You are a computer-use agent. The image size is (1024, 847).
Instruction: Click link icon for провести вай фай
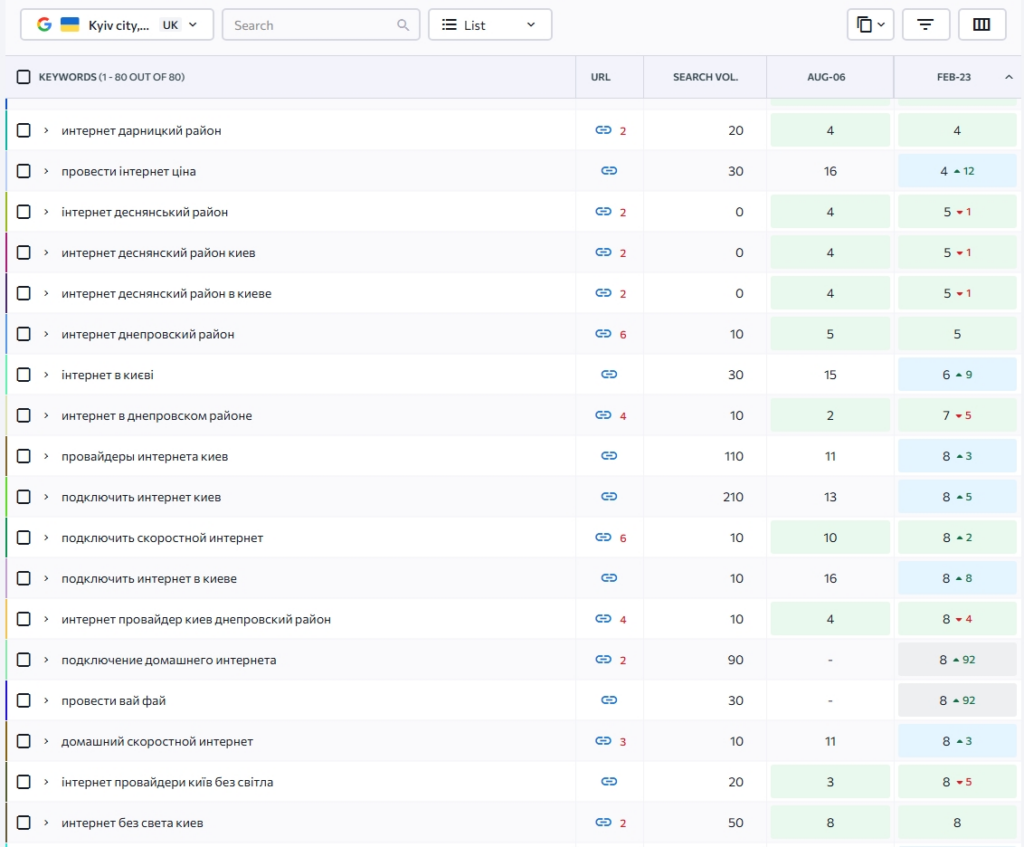(x=609, y=700)
